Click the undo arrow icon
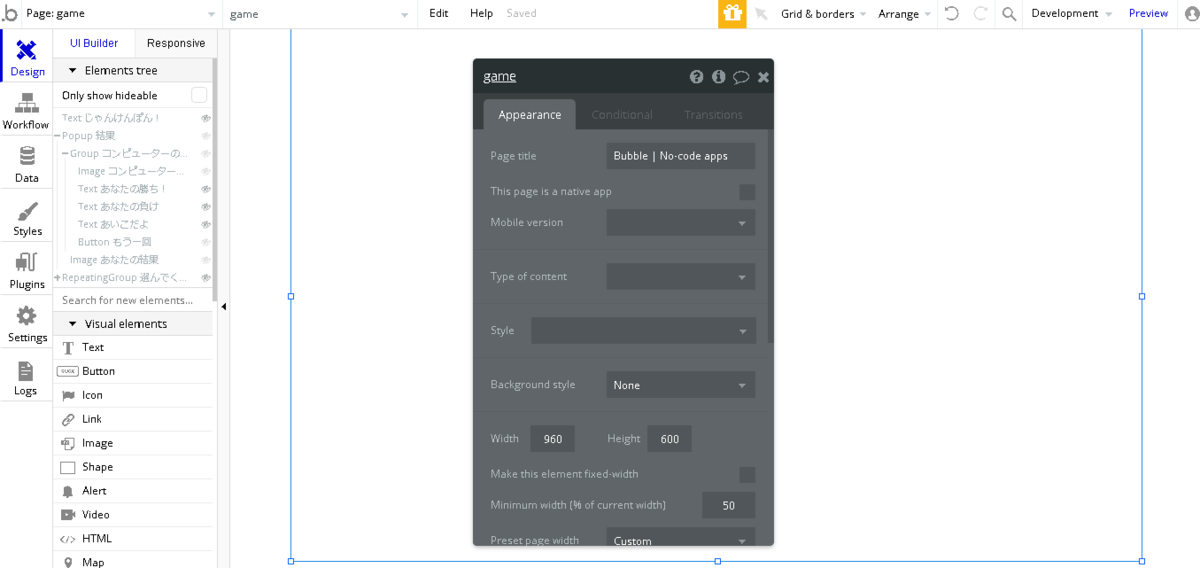Image resolution: width=1200 pixels, height=568 pixels. [951, 13]
